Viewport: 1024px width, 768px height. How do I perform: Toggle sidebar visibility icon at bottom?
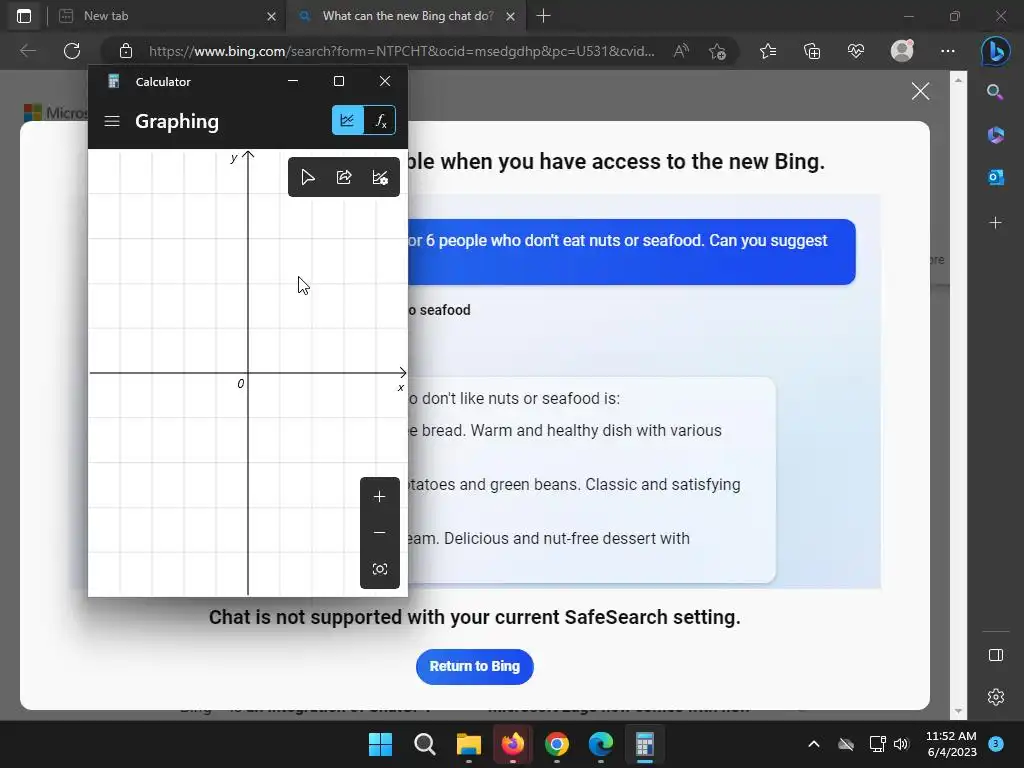[995, 655]
